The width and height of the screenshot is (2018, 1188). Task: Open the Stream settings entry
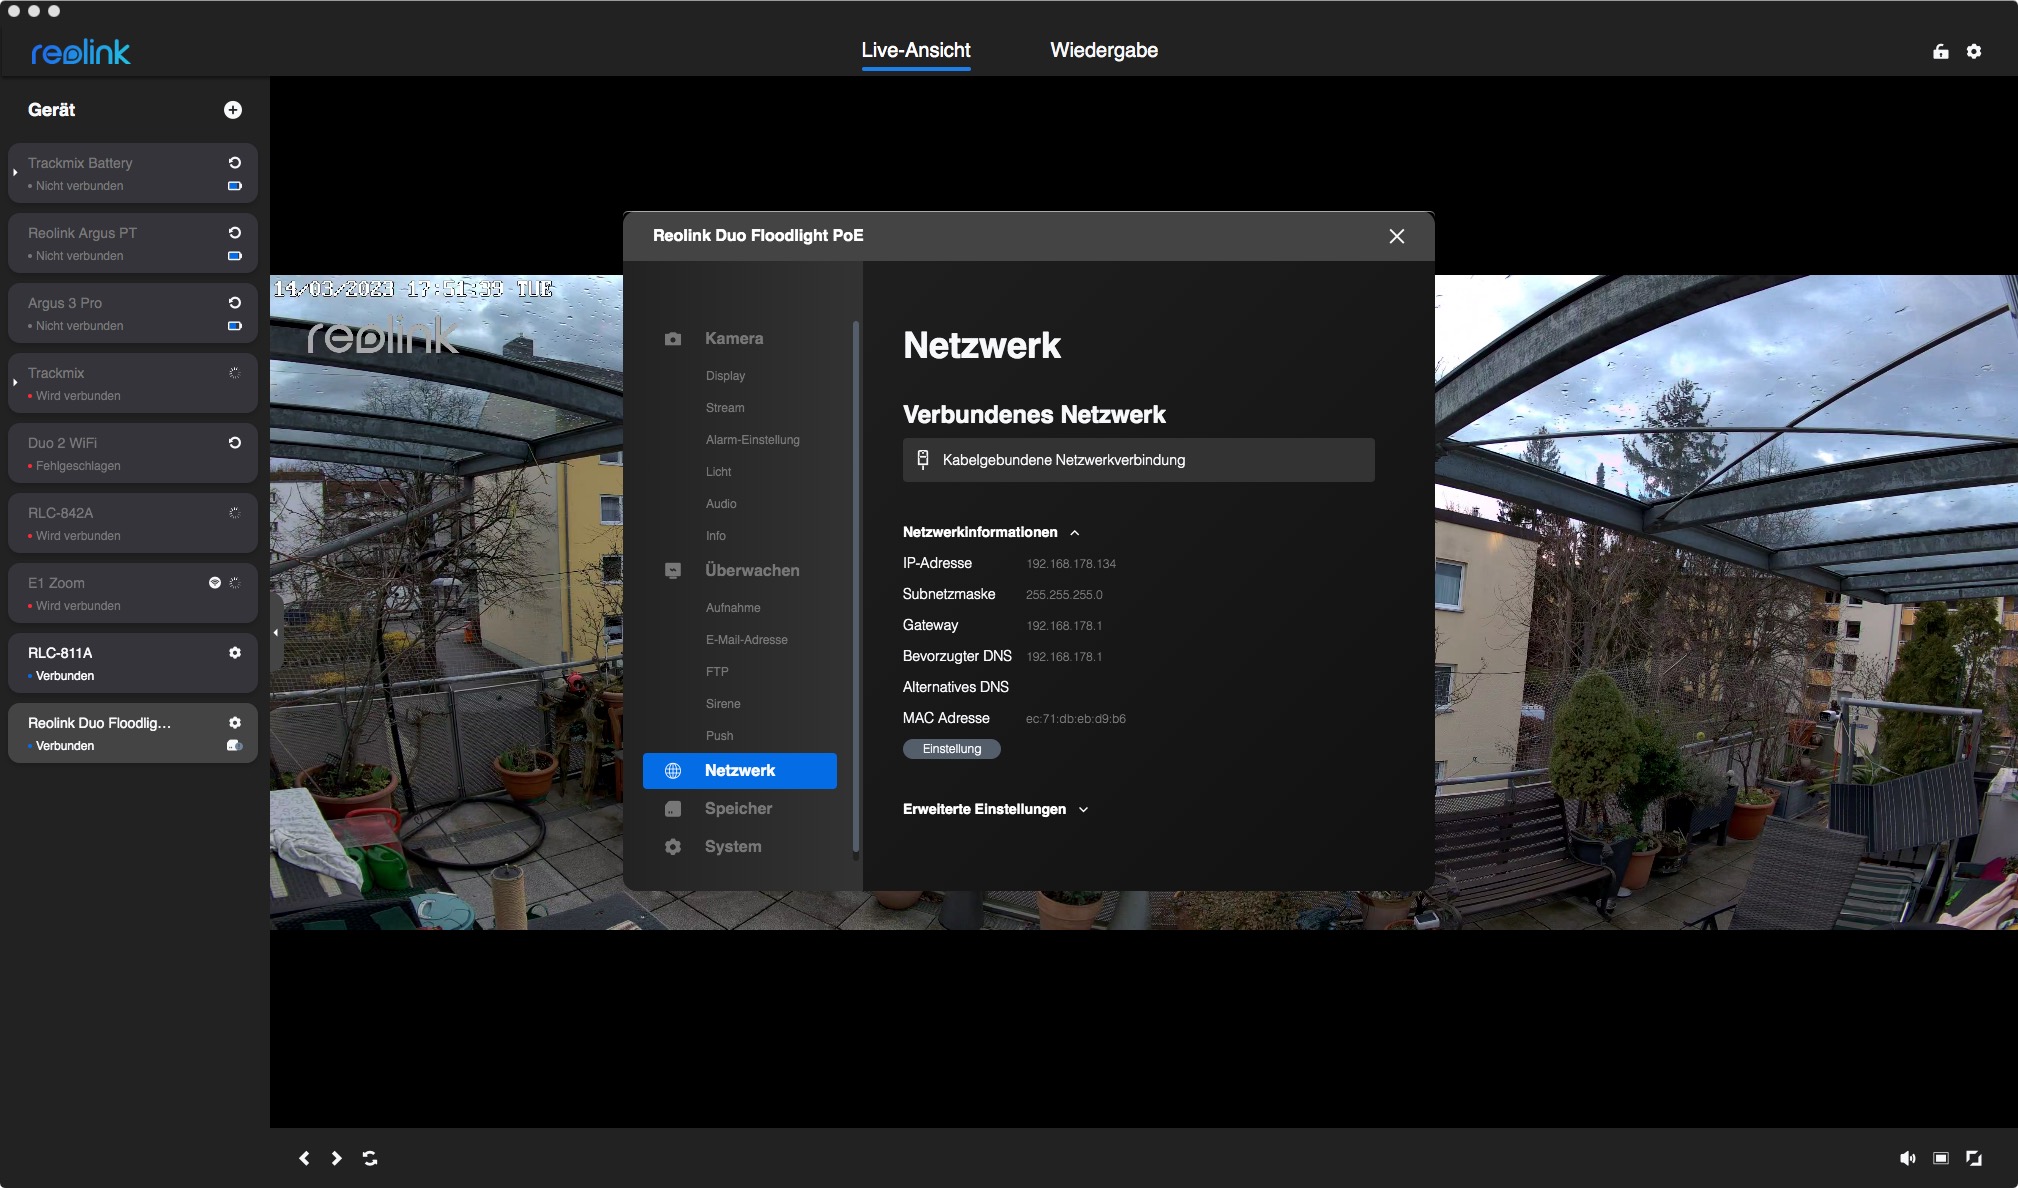click(725, 408)
